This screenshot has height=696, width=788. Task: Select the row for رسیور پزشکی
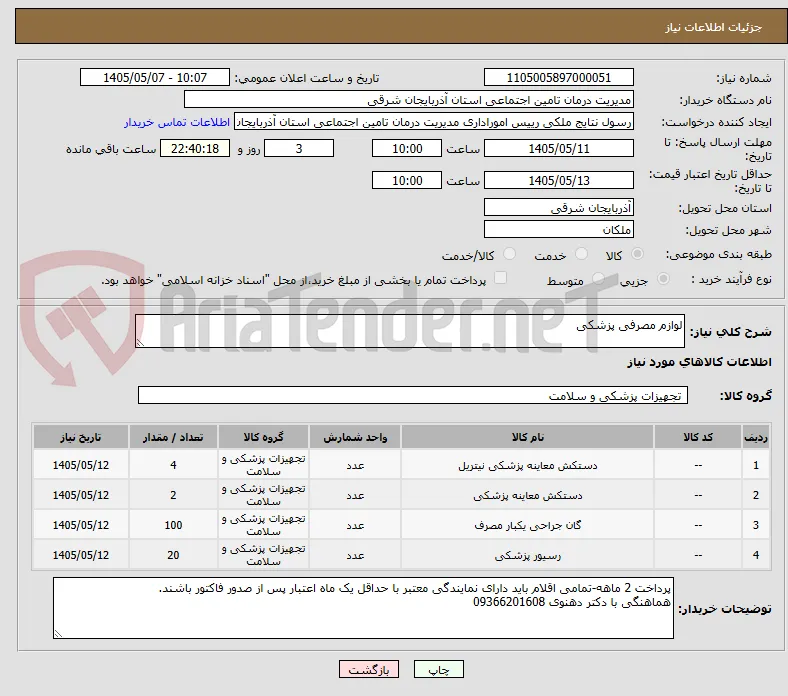click(401, 555)
